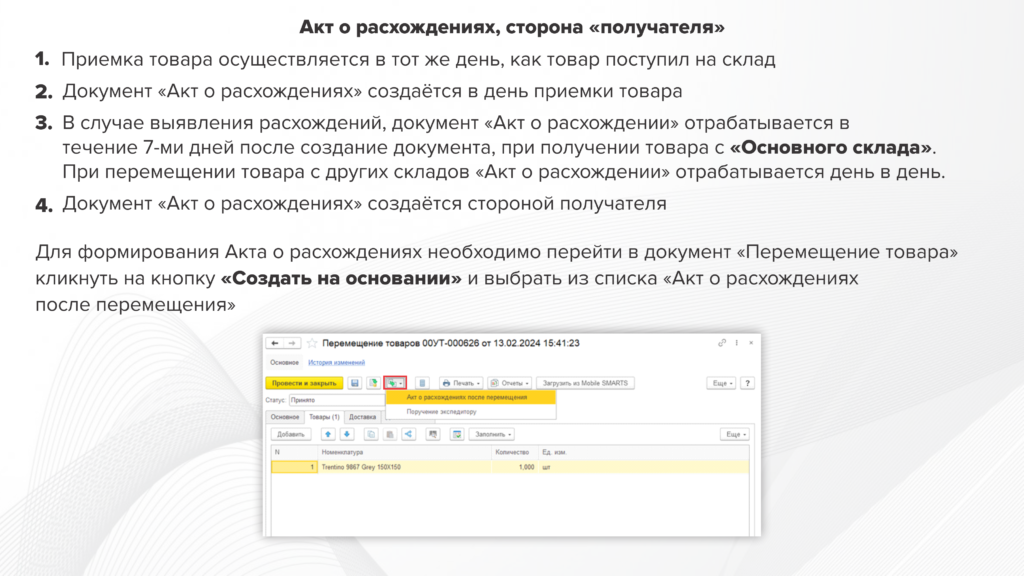Open the window's three-dot menu
This screenshot has width=1024, height=576.
(737, 343)
